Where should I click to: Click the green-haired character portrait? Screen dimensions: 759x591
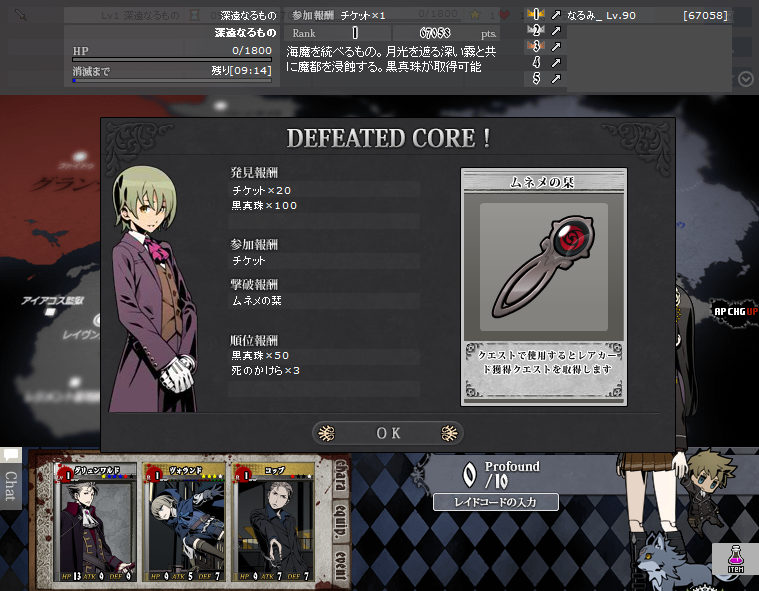pyautogui.click(x=153, y=289)
